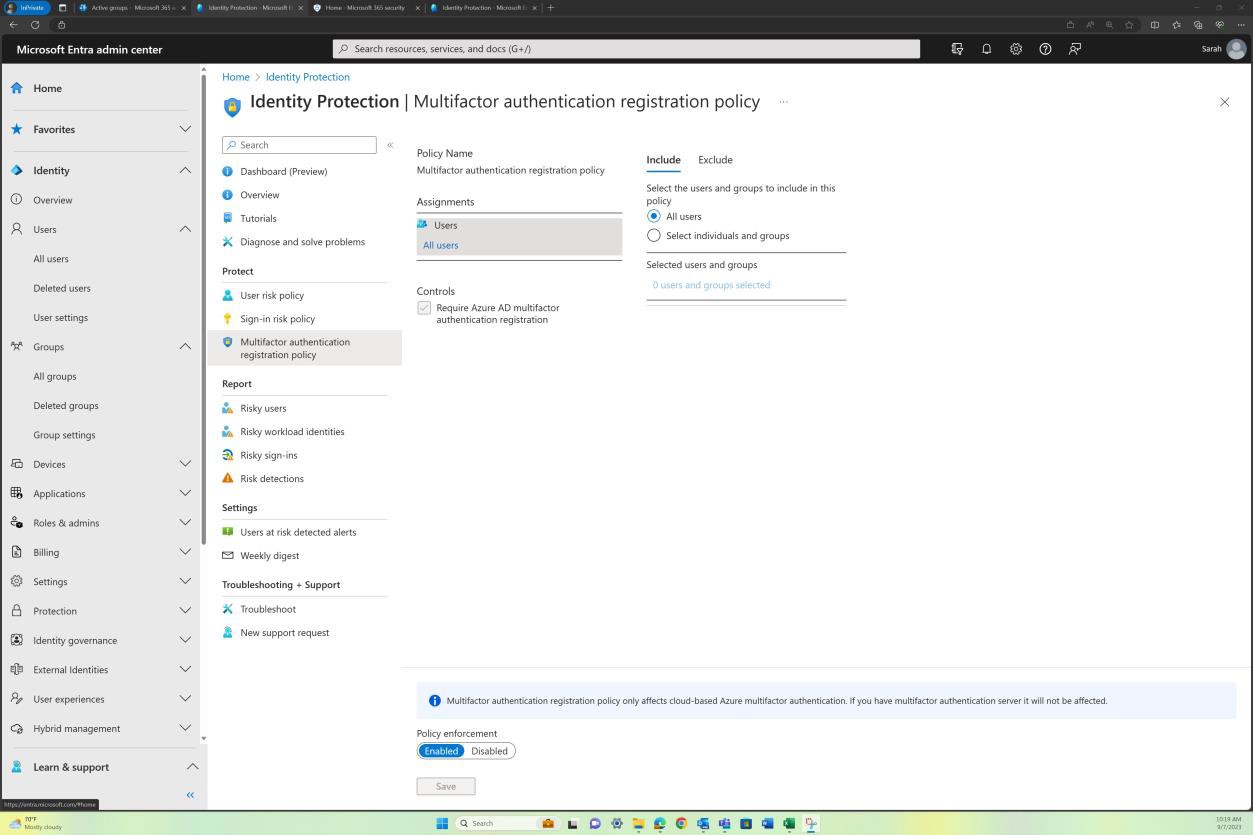Open the Risky users report
1253x835 pixels.
tap(263, 408)
